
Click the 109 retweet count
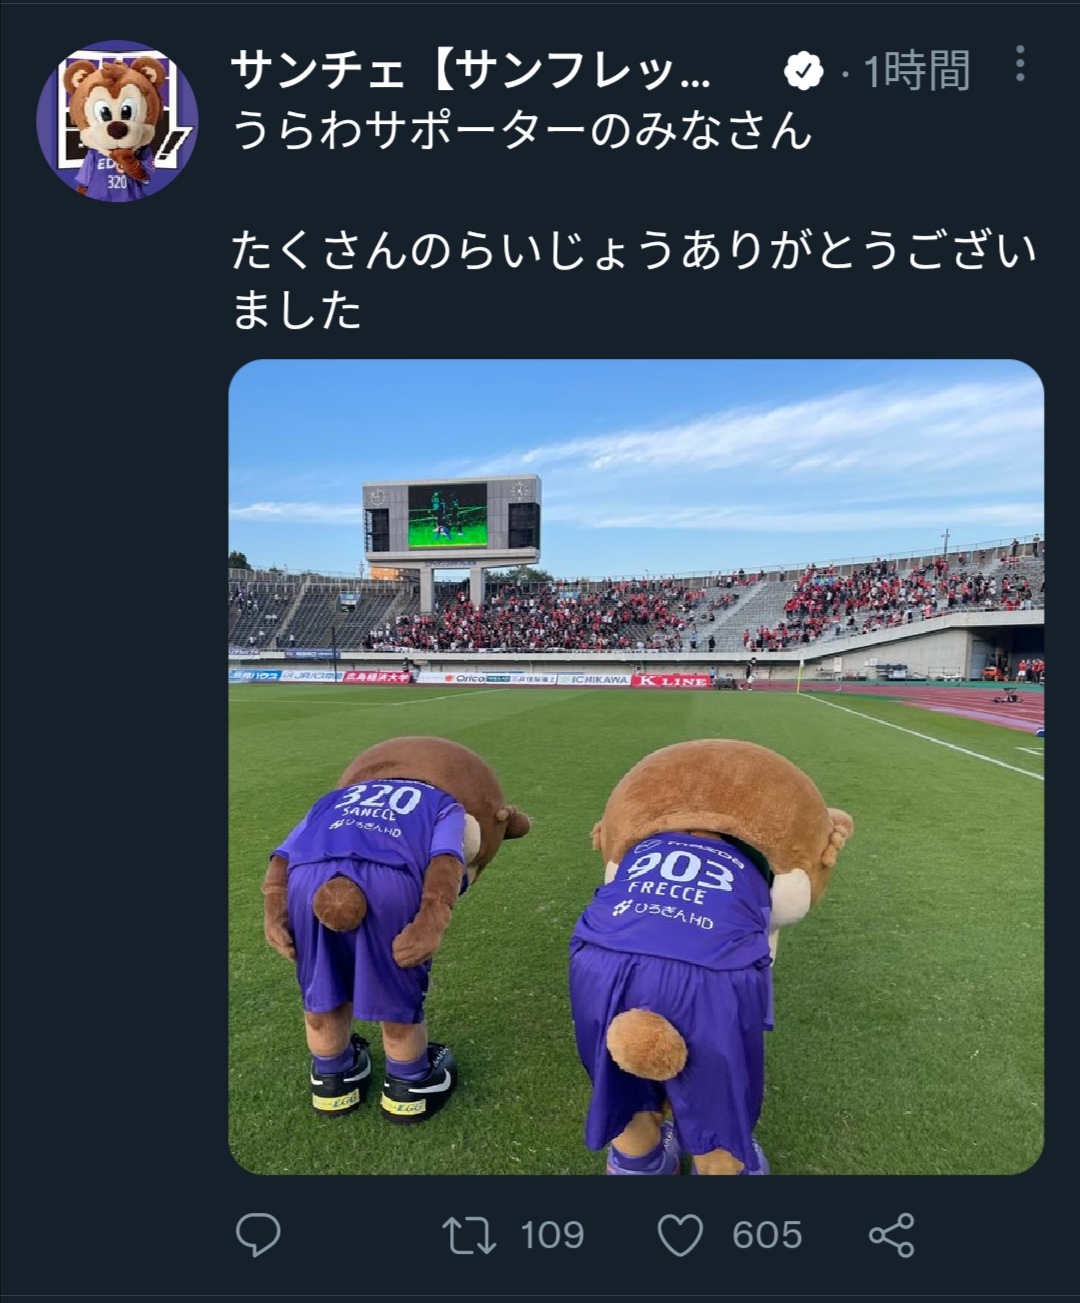click(552, 1235)
